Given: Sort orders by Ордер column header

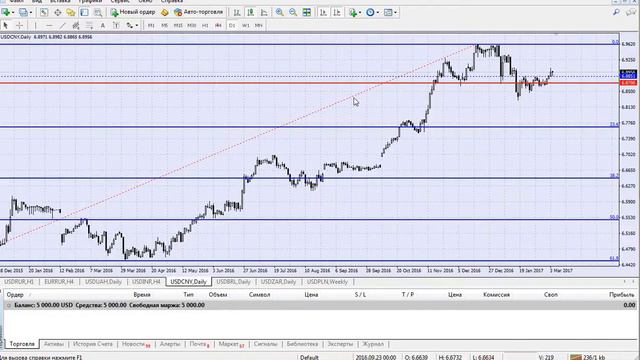Looking at the screenshot, I should click(15, 294).
